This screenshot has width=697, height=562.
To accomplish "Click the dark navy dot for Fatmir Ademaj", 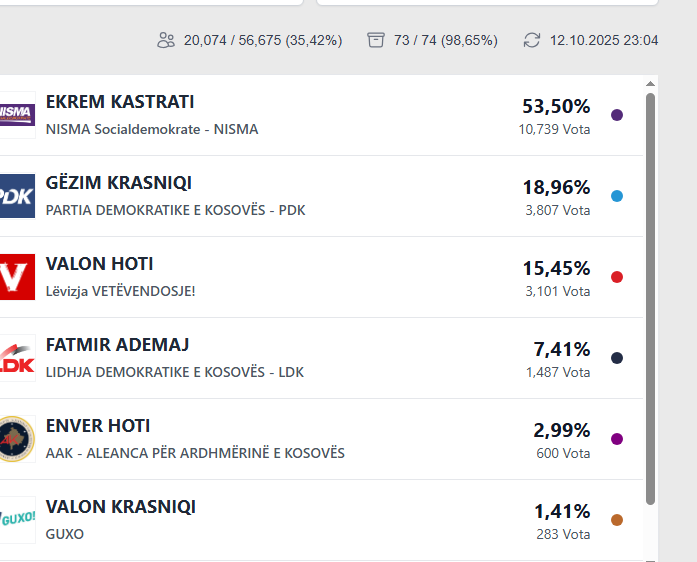I will tap(617, 358).
